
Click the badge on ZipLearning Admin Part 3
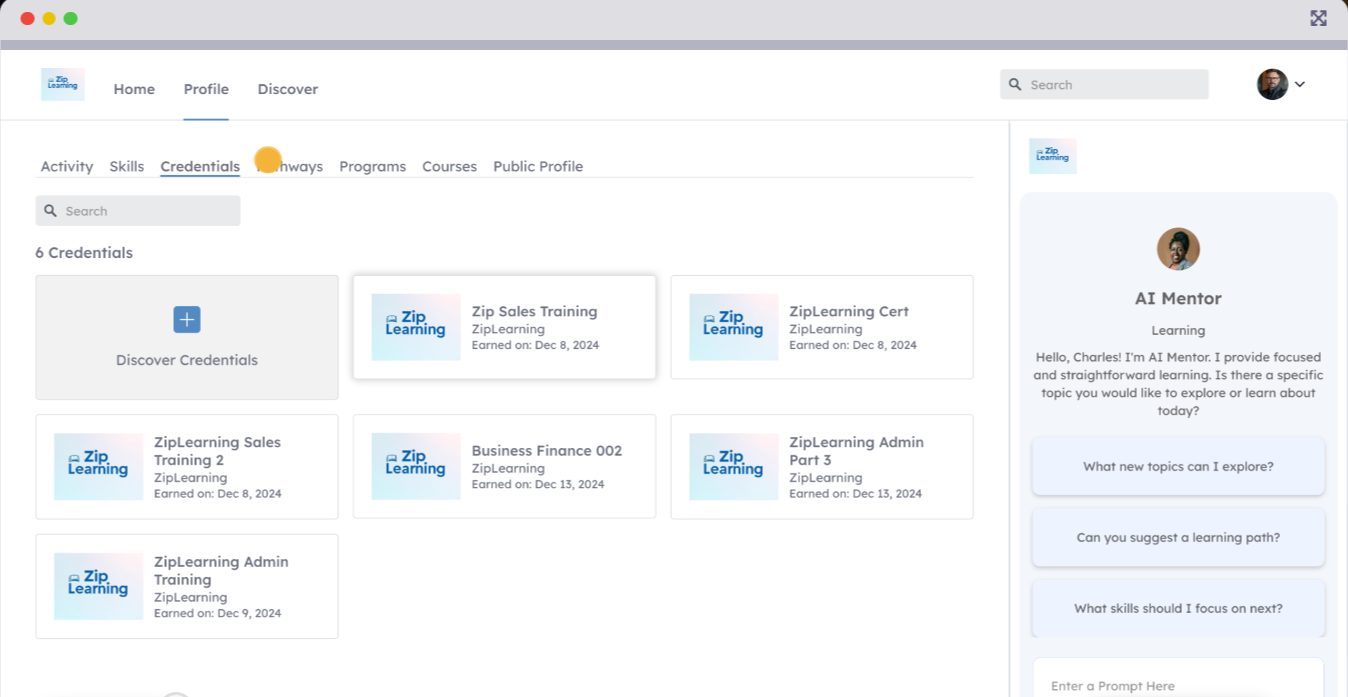coord(733,466)
